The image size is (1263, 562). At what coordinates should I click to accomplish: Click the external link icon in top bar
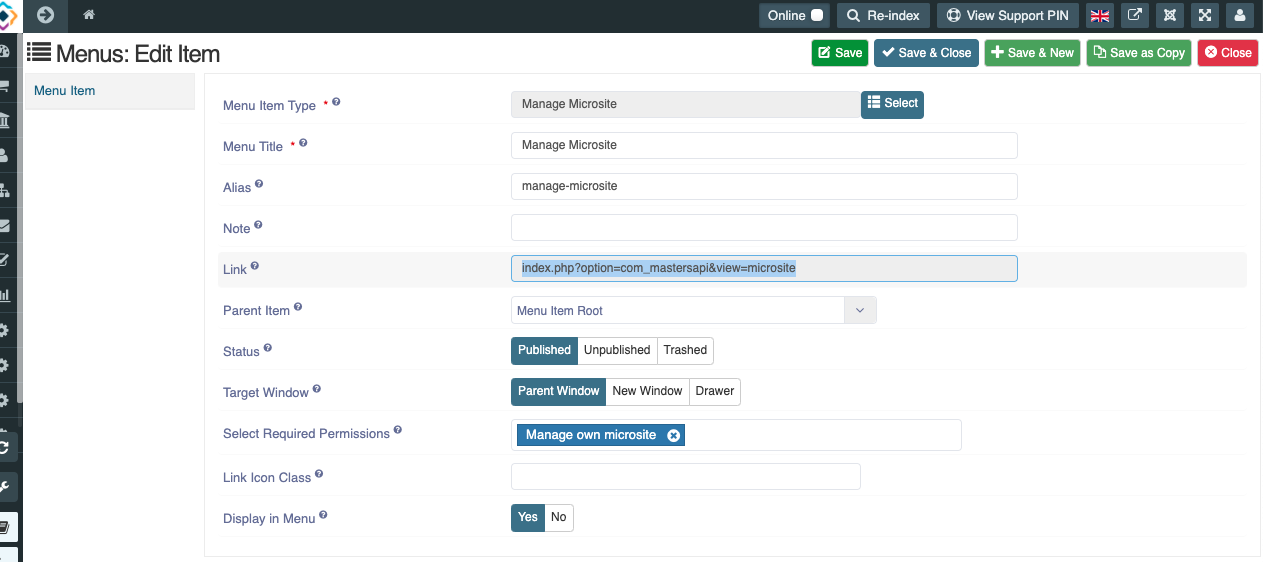[x=1135, y=15]
